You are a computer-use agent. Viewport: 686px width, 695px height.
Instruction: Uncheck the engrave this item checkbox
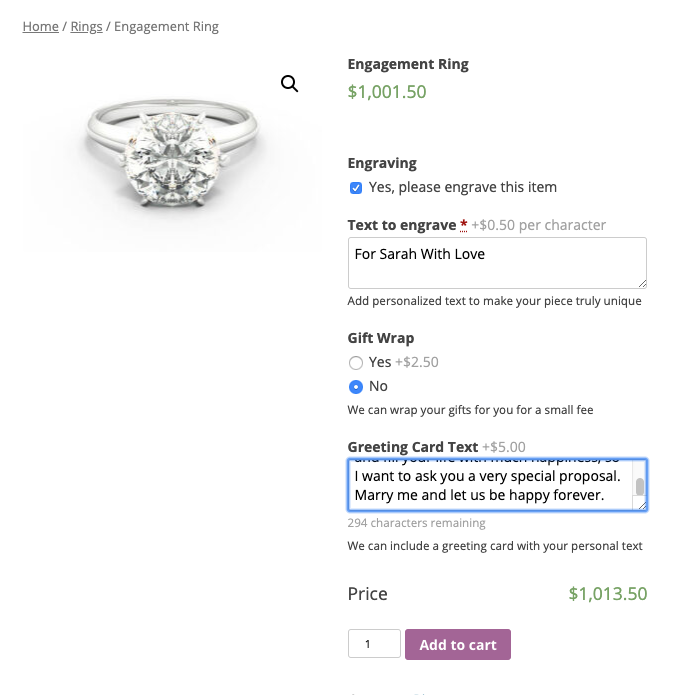pos(356,188)
